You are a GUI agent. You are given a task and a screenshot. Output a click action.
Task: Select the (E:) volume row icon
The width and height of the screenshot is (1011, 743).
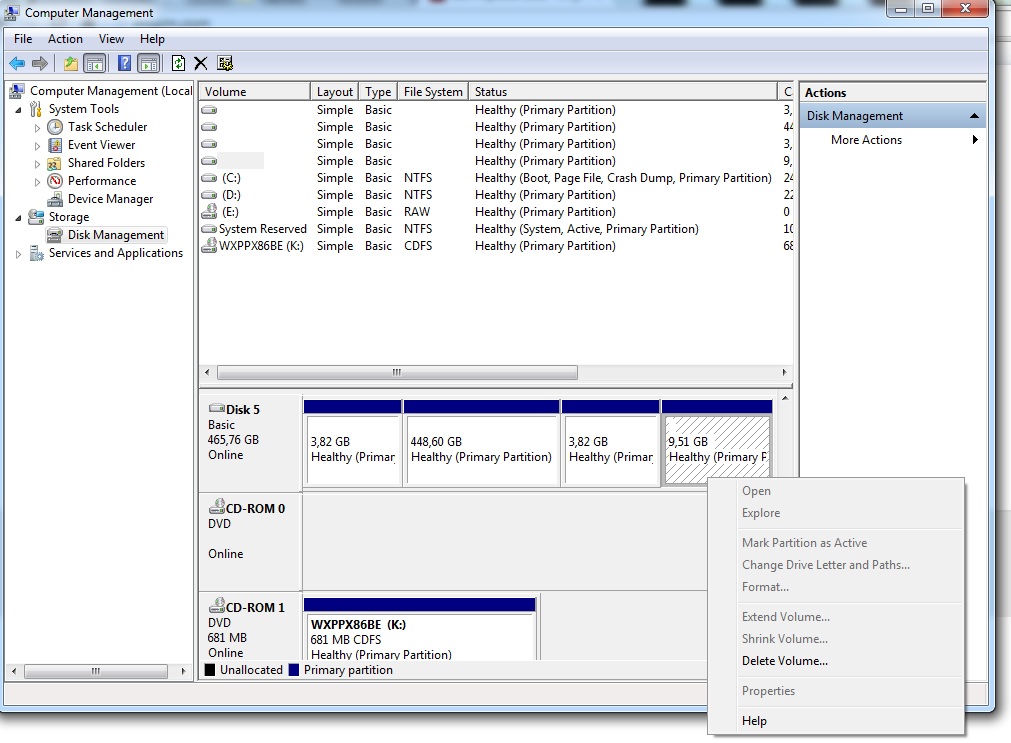(209, 212)
